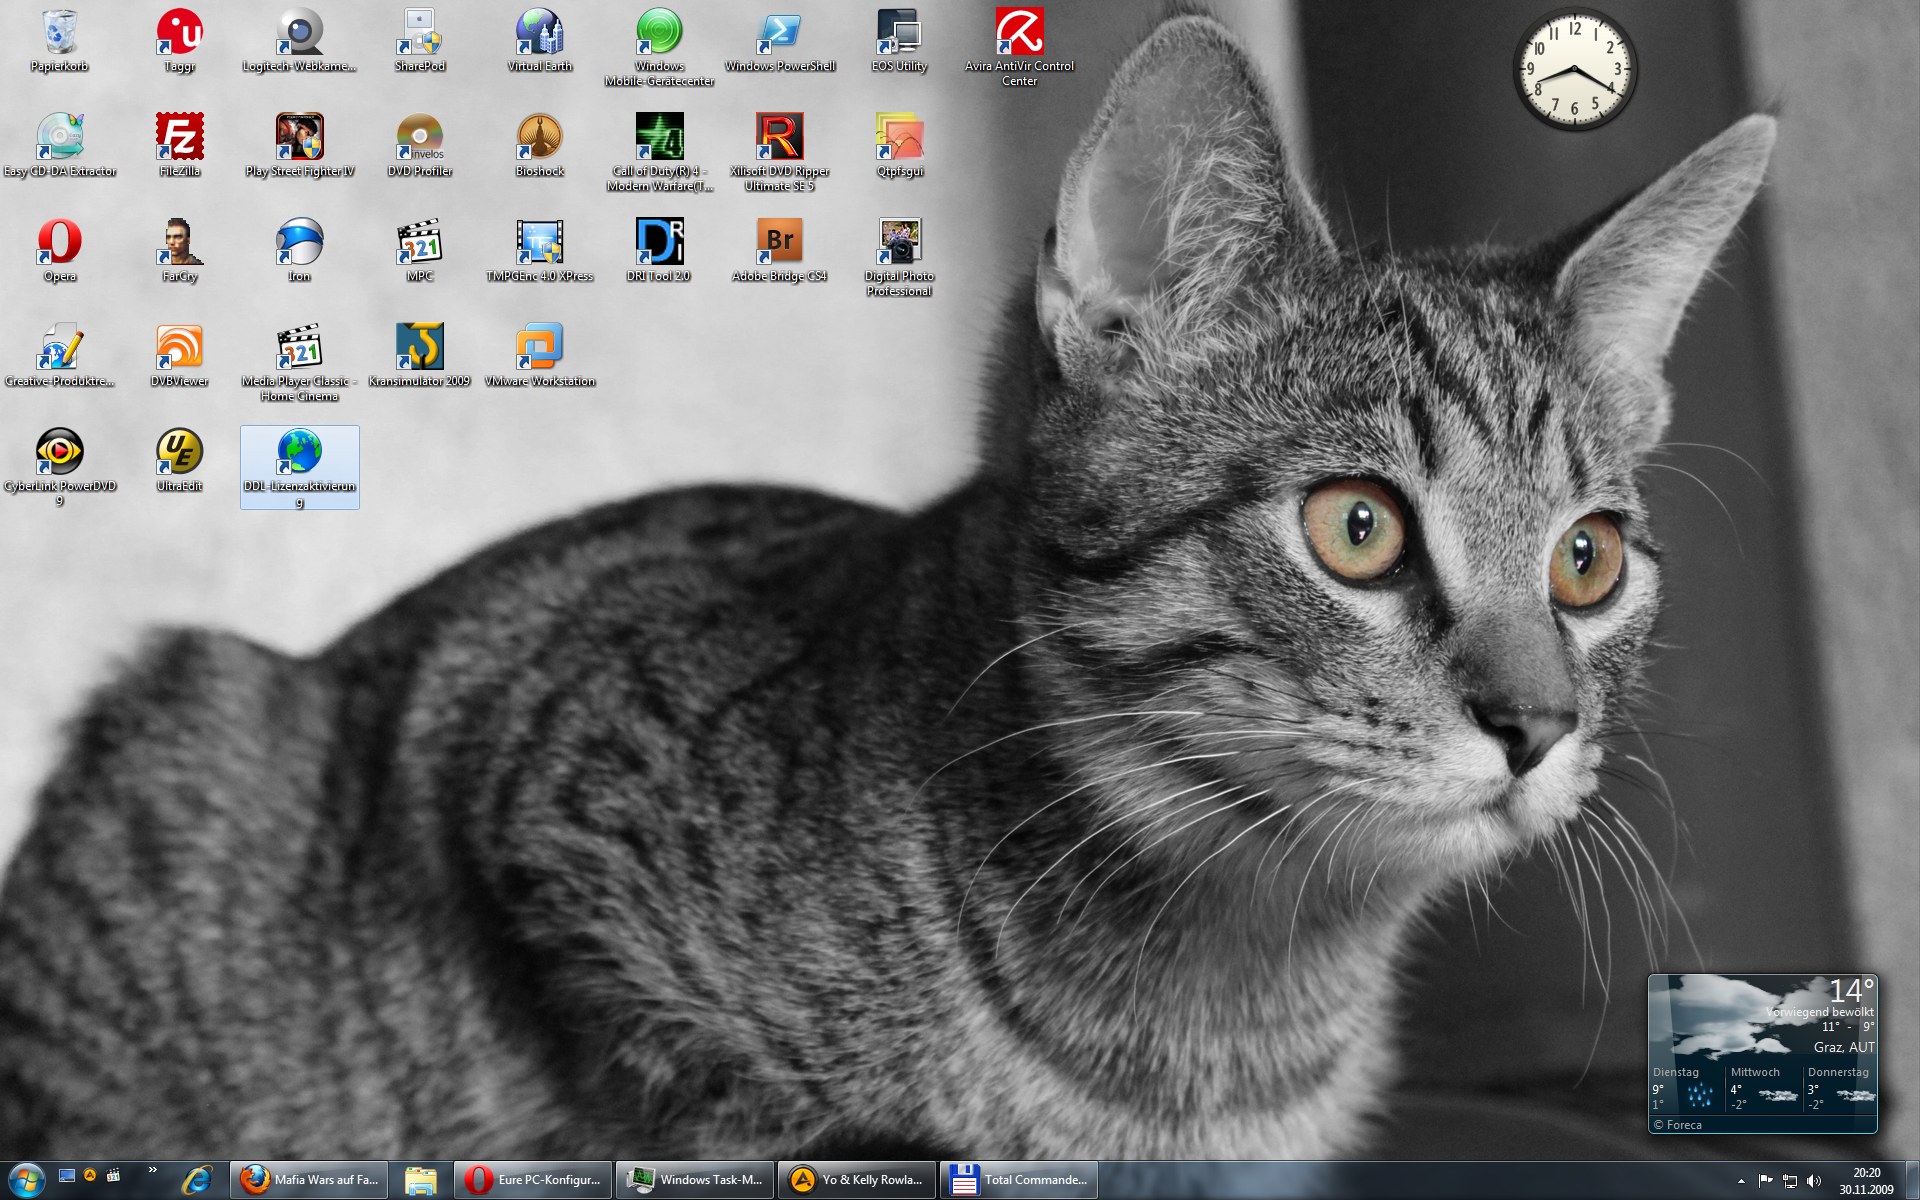Open the Windows Start menu orb
This screenshot has height=1200, width=1920.
(x=26, y=1180)
